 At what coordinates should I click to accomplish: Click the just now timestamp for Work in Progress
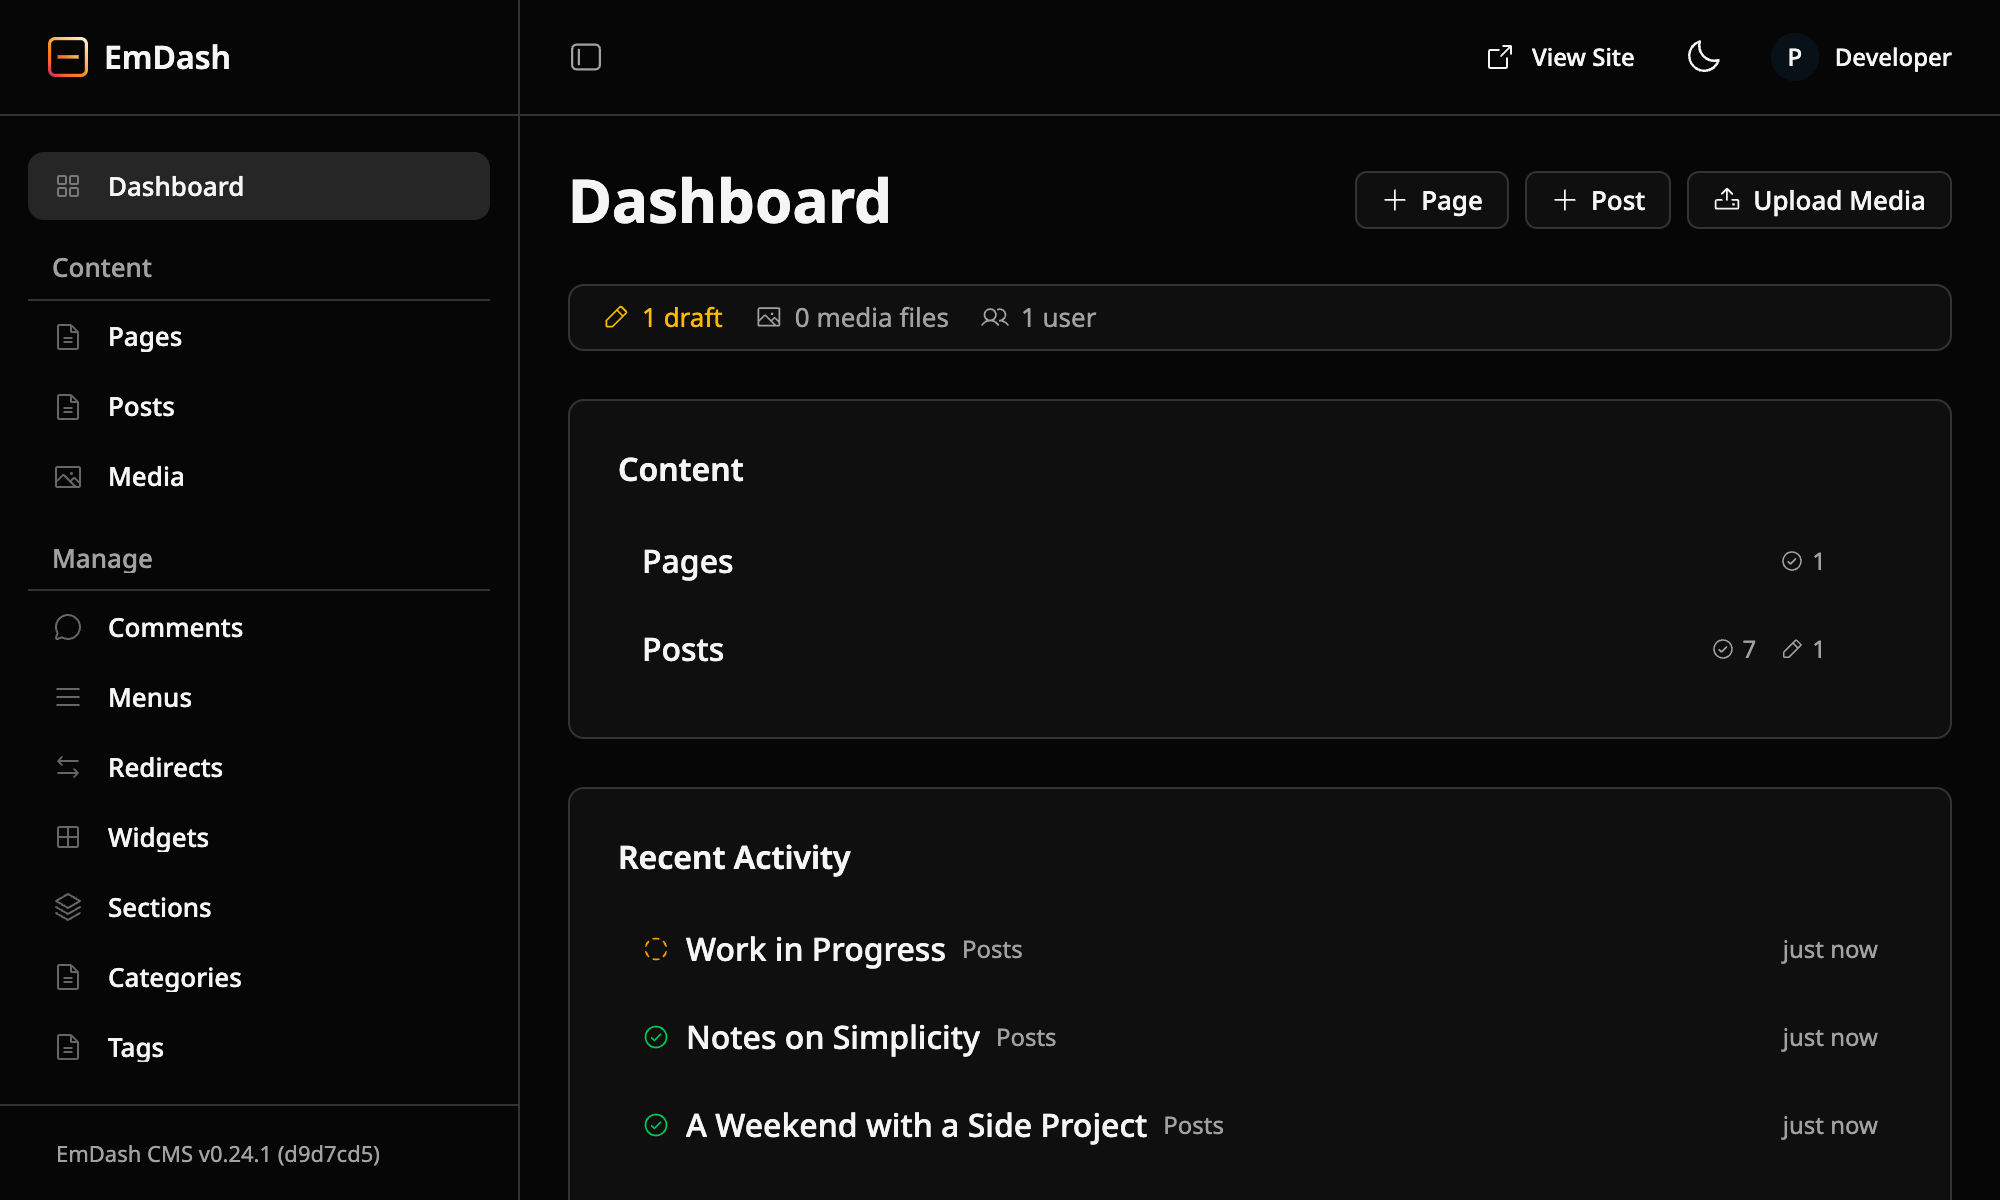[x=1829, y=949]
